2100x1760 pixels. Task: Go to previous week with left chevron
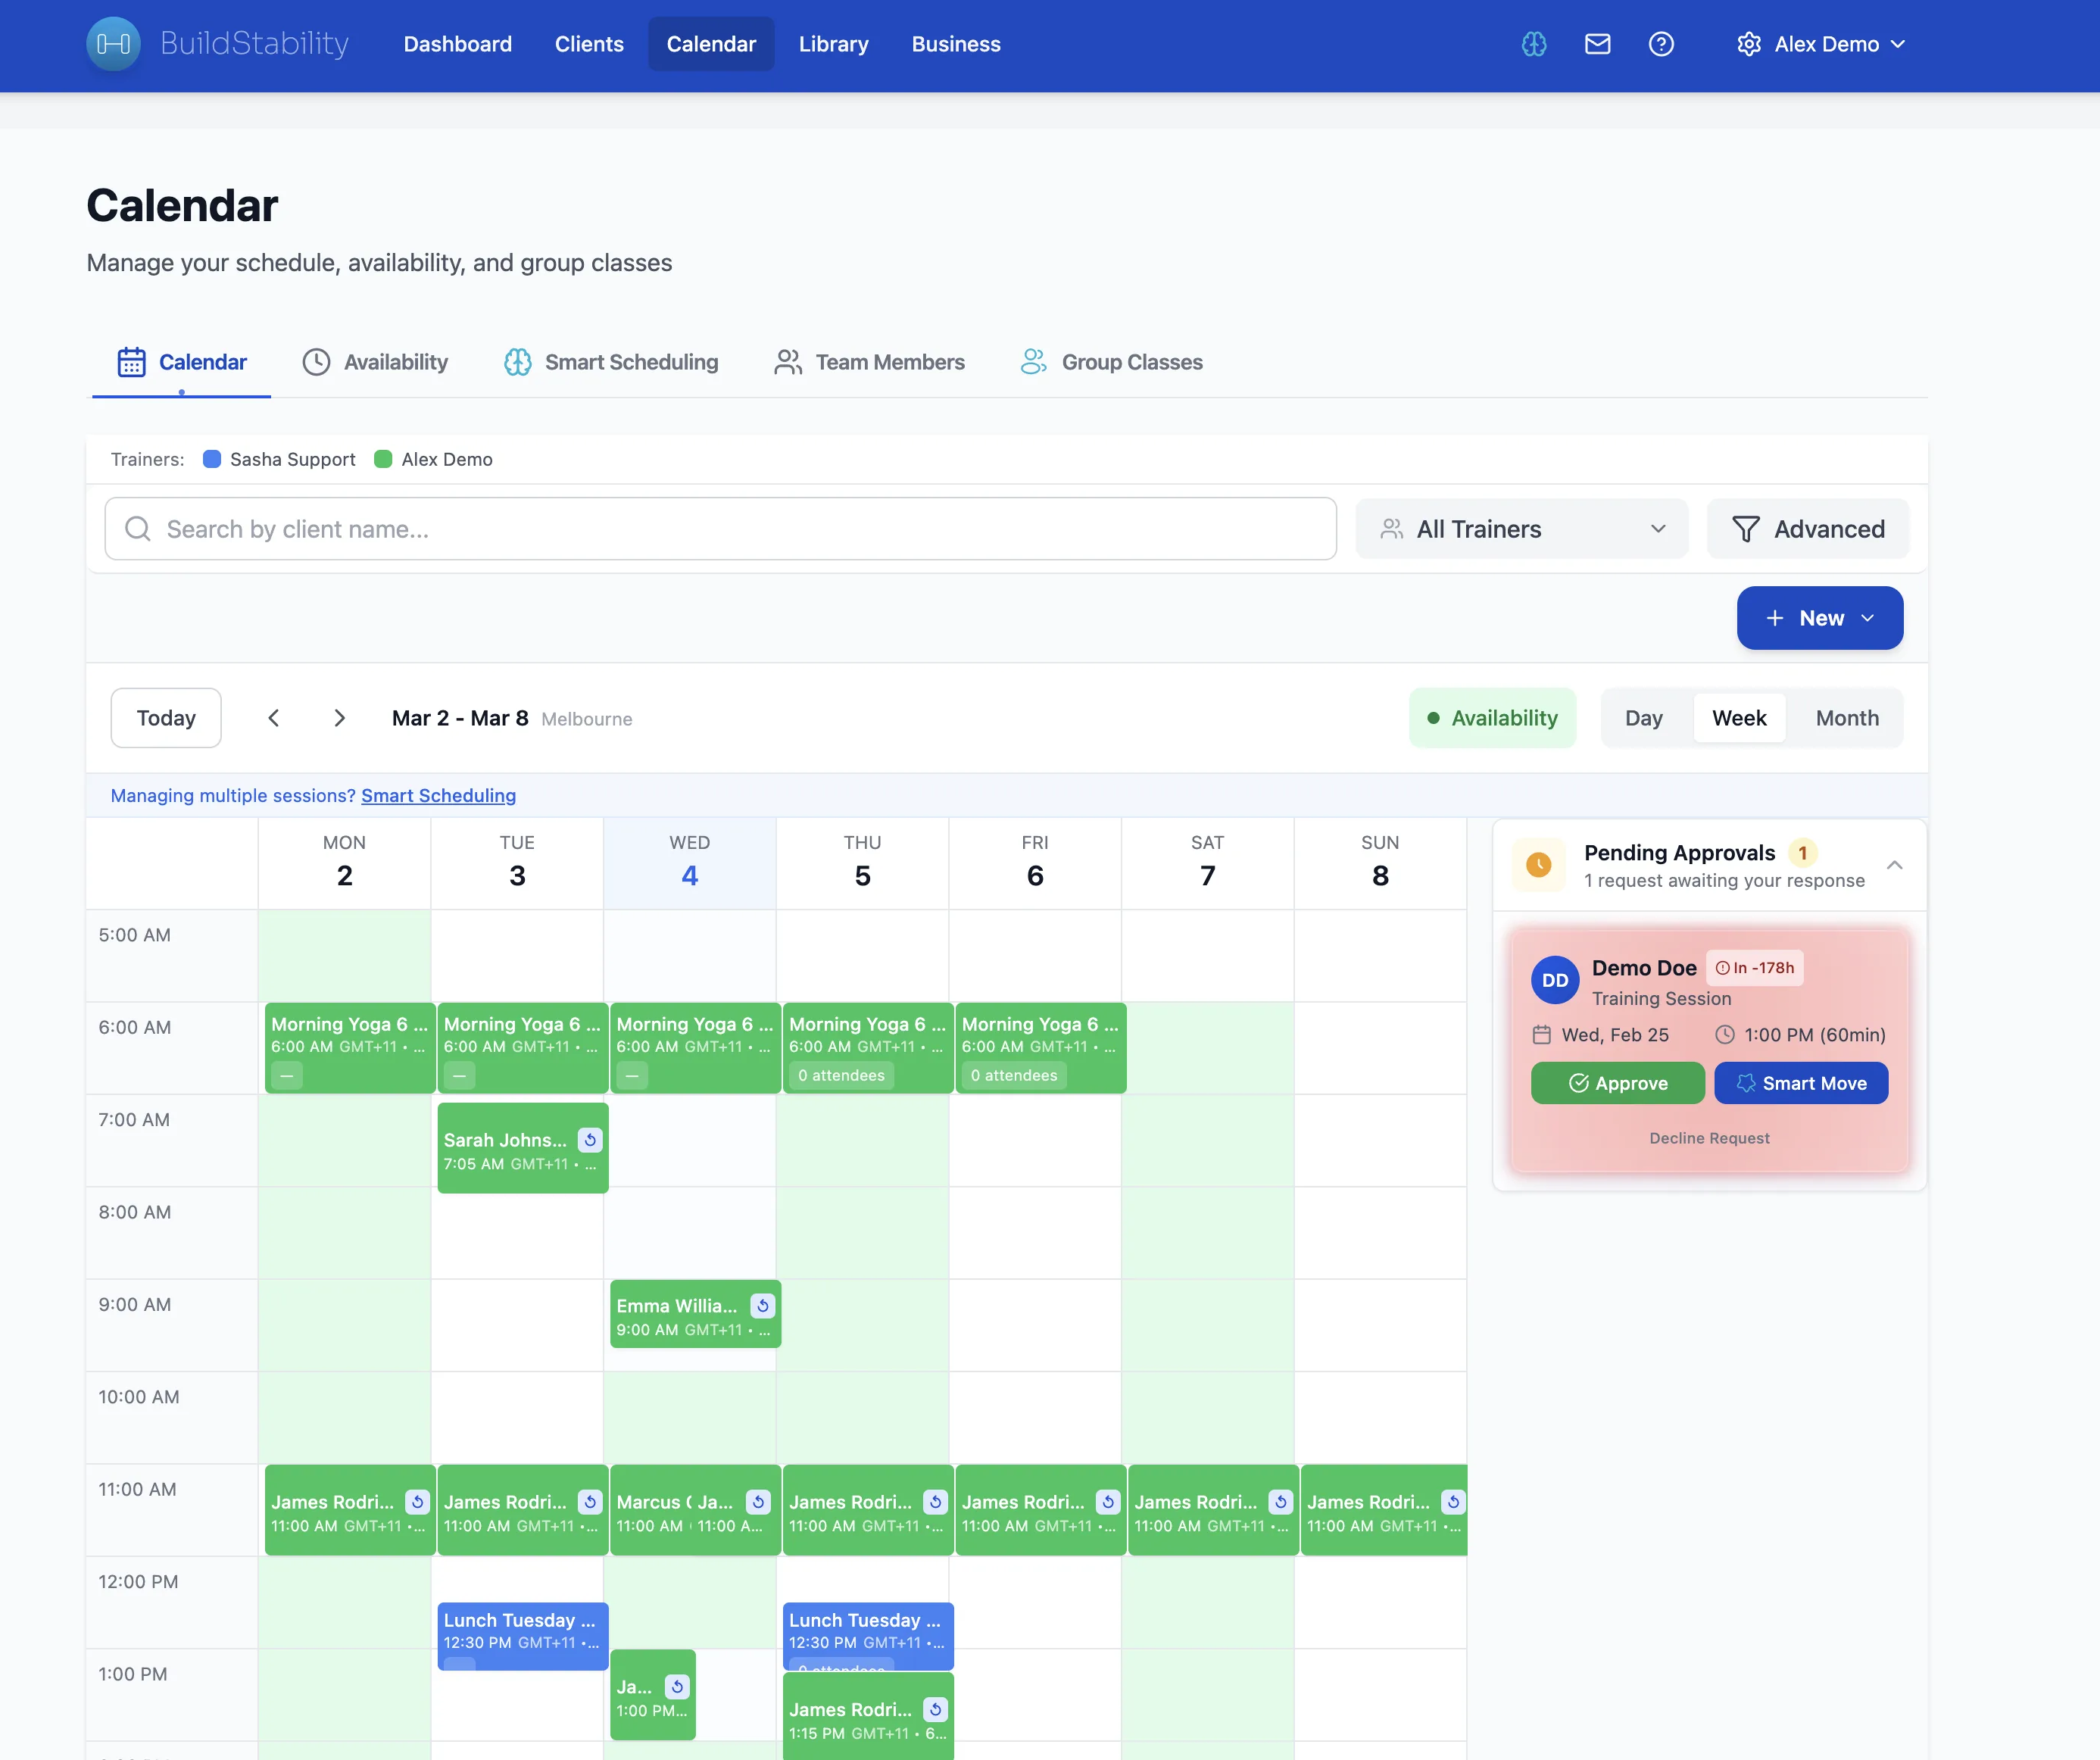click(274, 718)
